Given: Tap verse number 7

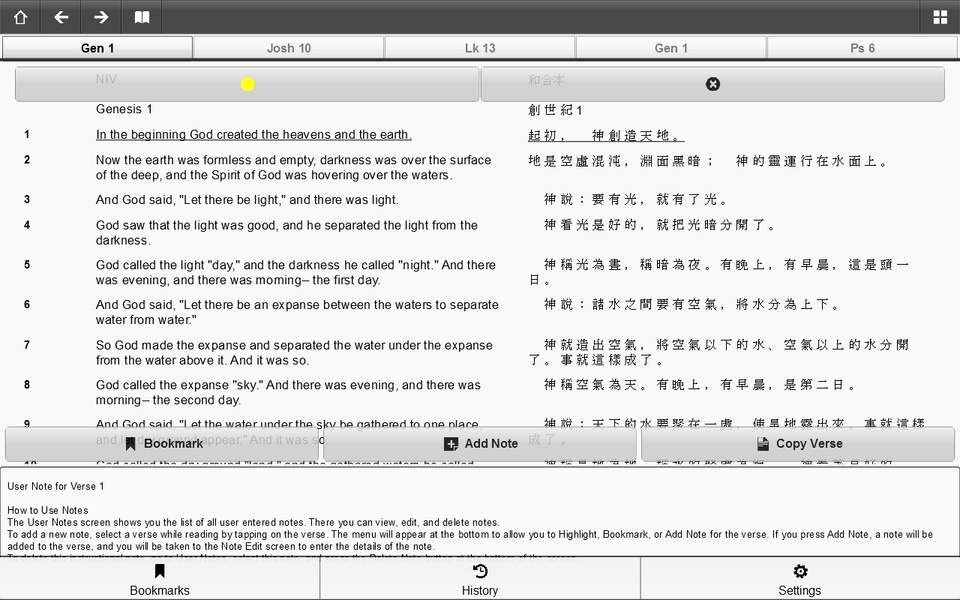Looking at the screenshot, I should pyautogui.click(x=27, y=345).
